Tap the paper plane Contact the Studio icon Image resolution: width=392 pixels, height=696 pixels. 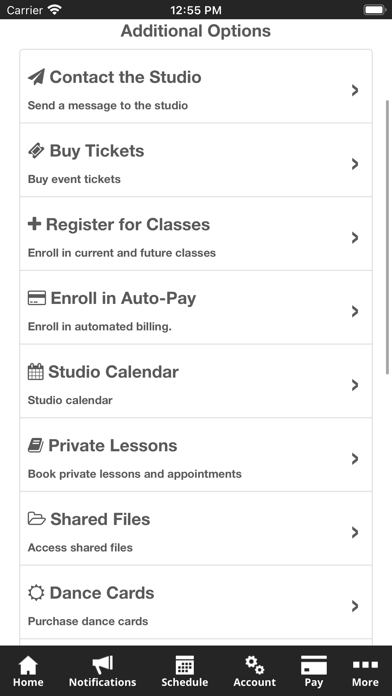tap(36, 77)
